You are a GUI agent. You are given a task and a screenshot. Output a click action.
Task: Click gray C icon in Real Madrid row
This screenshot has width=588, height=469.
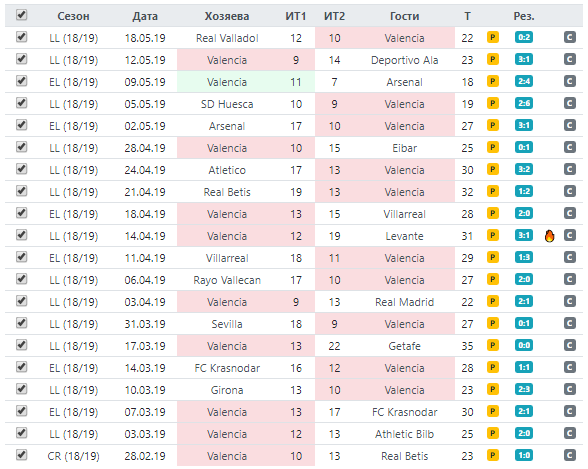tap(570, 301)
